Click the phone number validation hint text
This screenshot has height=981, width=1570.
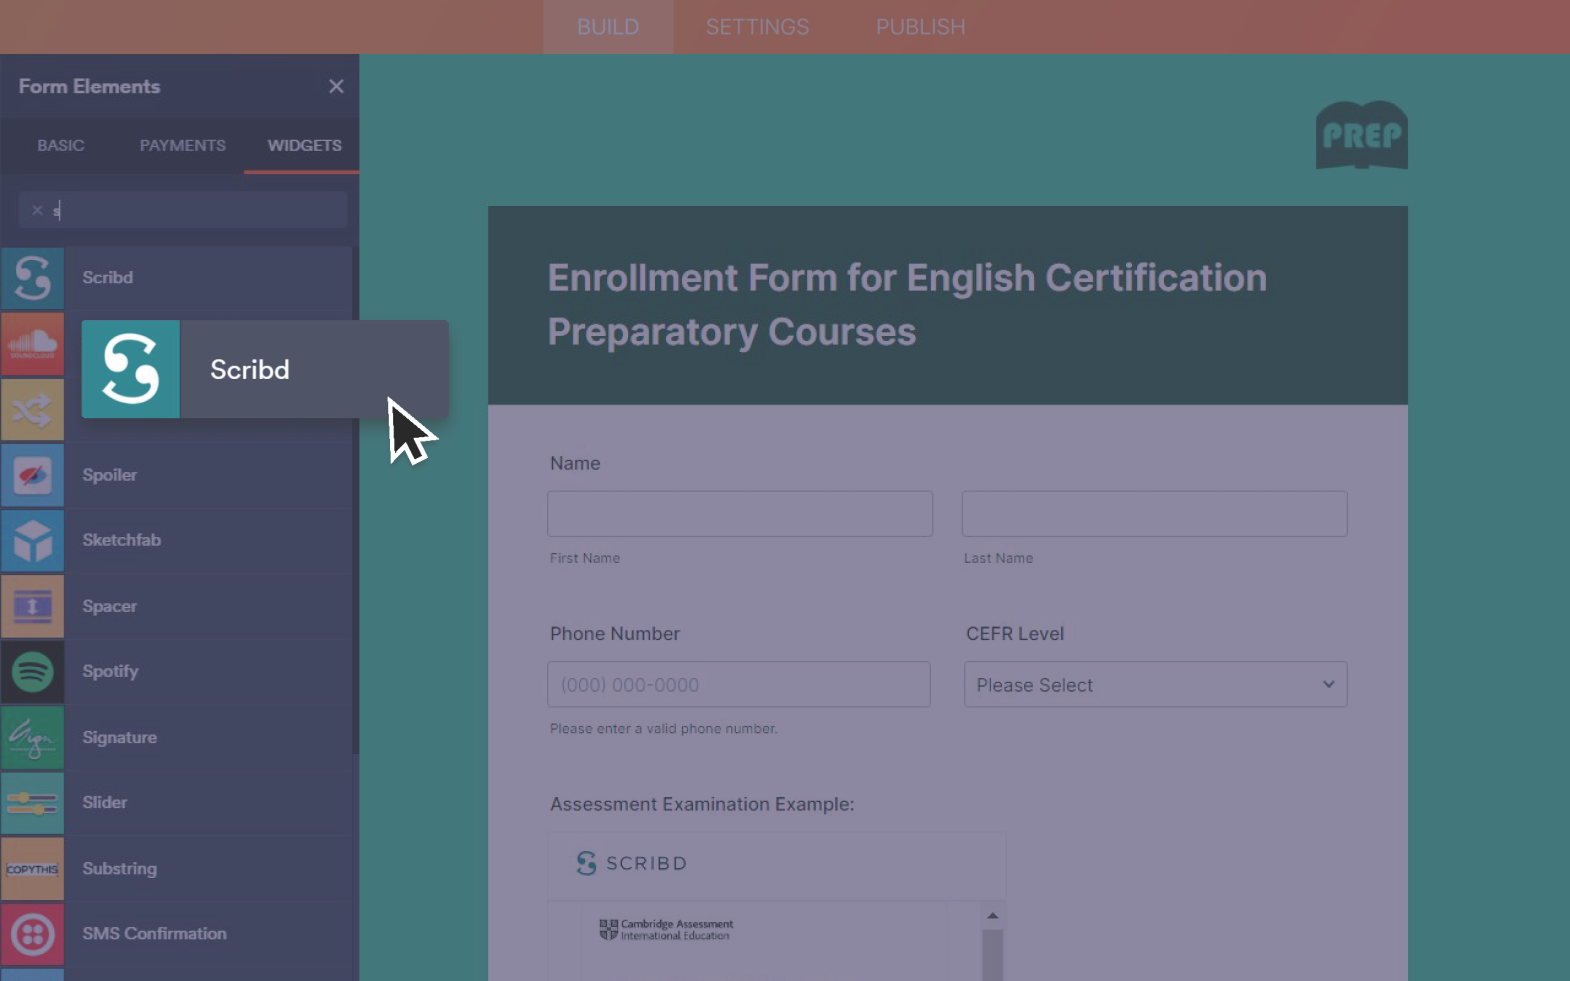(x=664, y=729)
